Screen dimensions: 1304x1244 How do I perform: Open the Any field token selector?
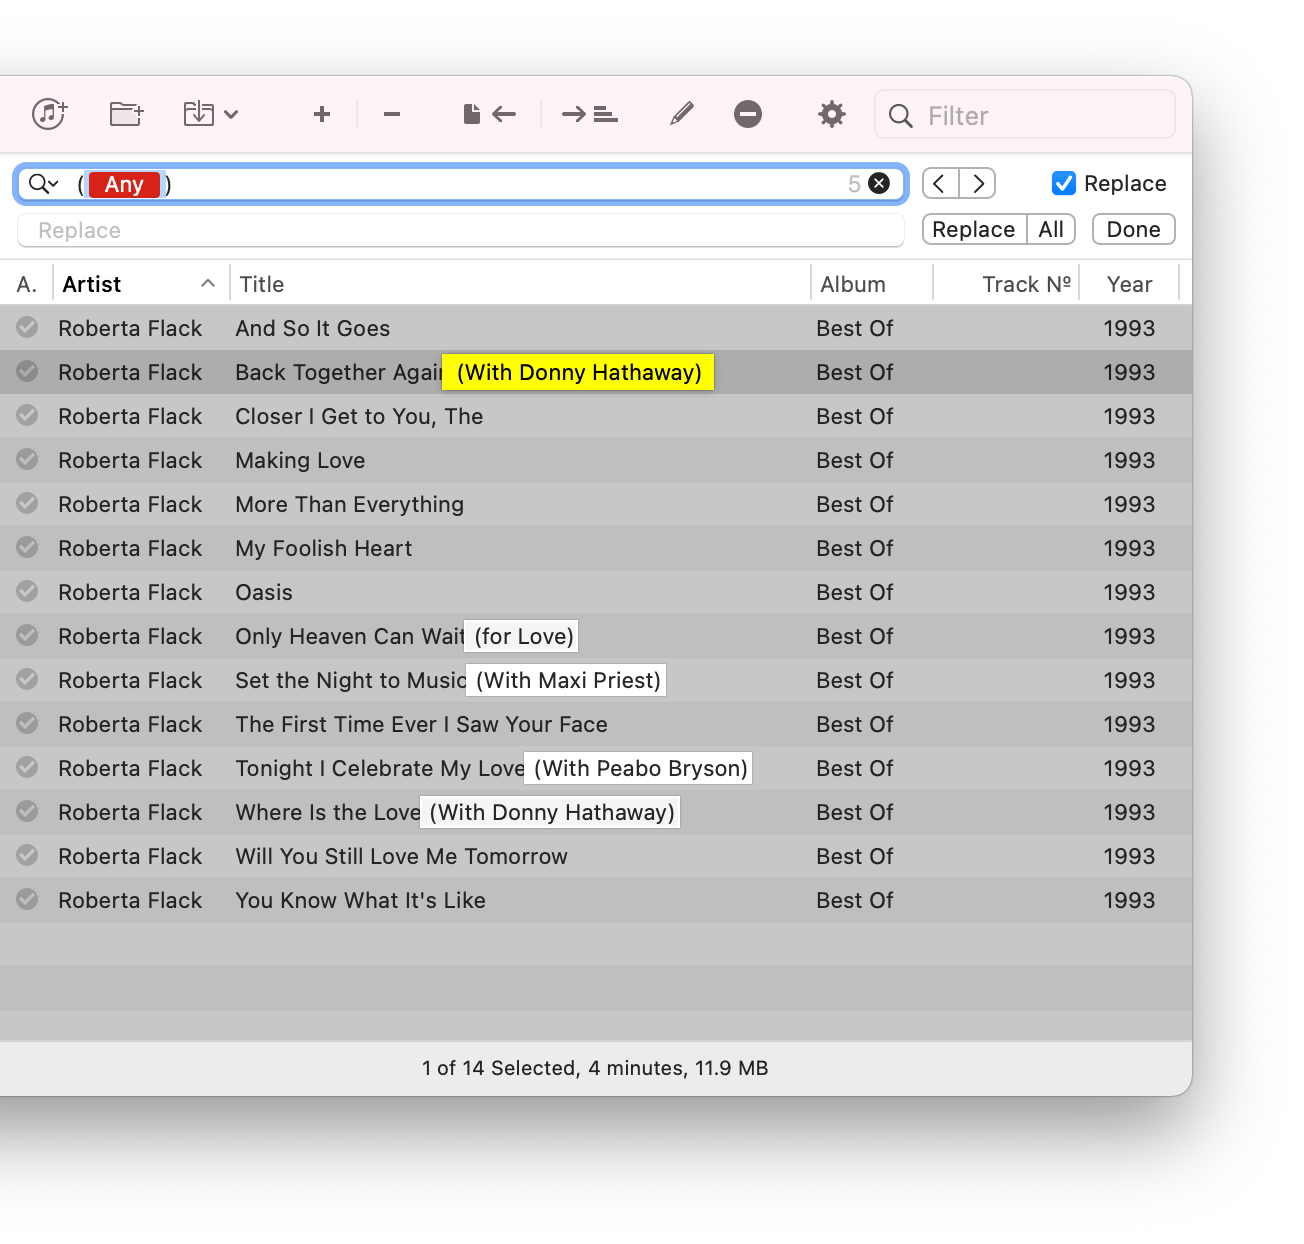(x=125, y=184)
